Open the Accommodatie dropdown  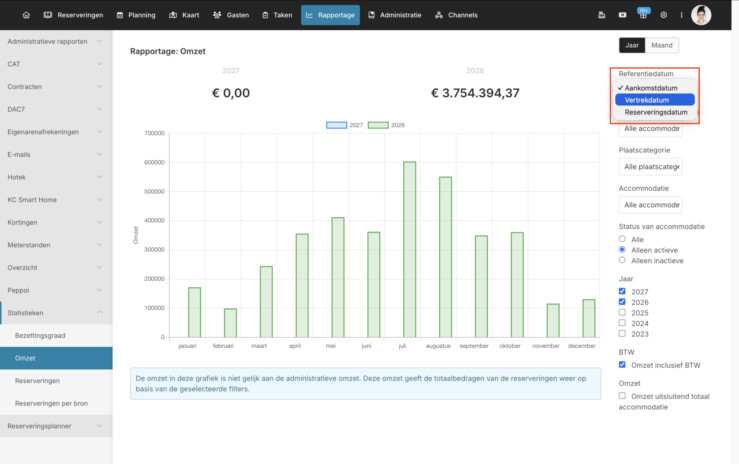[x=650, y=205]
